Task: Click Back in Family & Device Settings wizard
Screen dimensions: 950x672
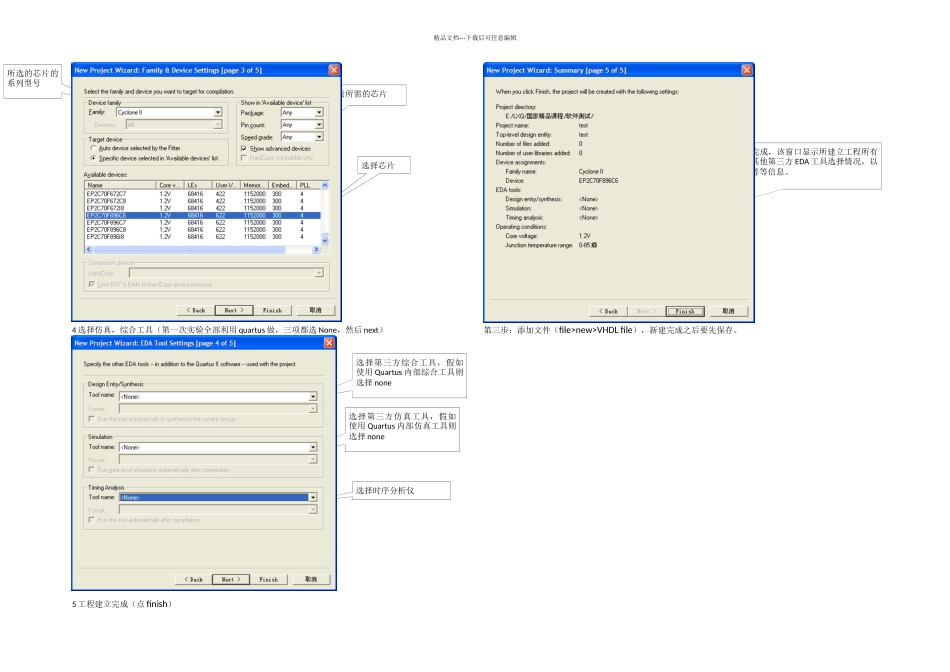Action: 195,310
